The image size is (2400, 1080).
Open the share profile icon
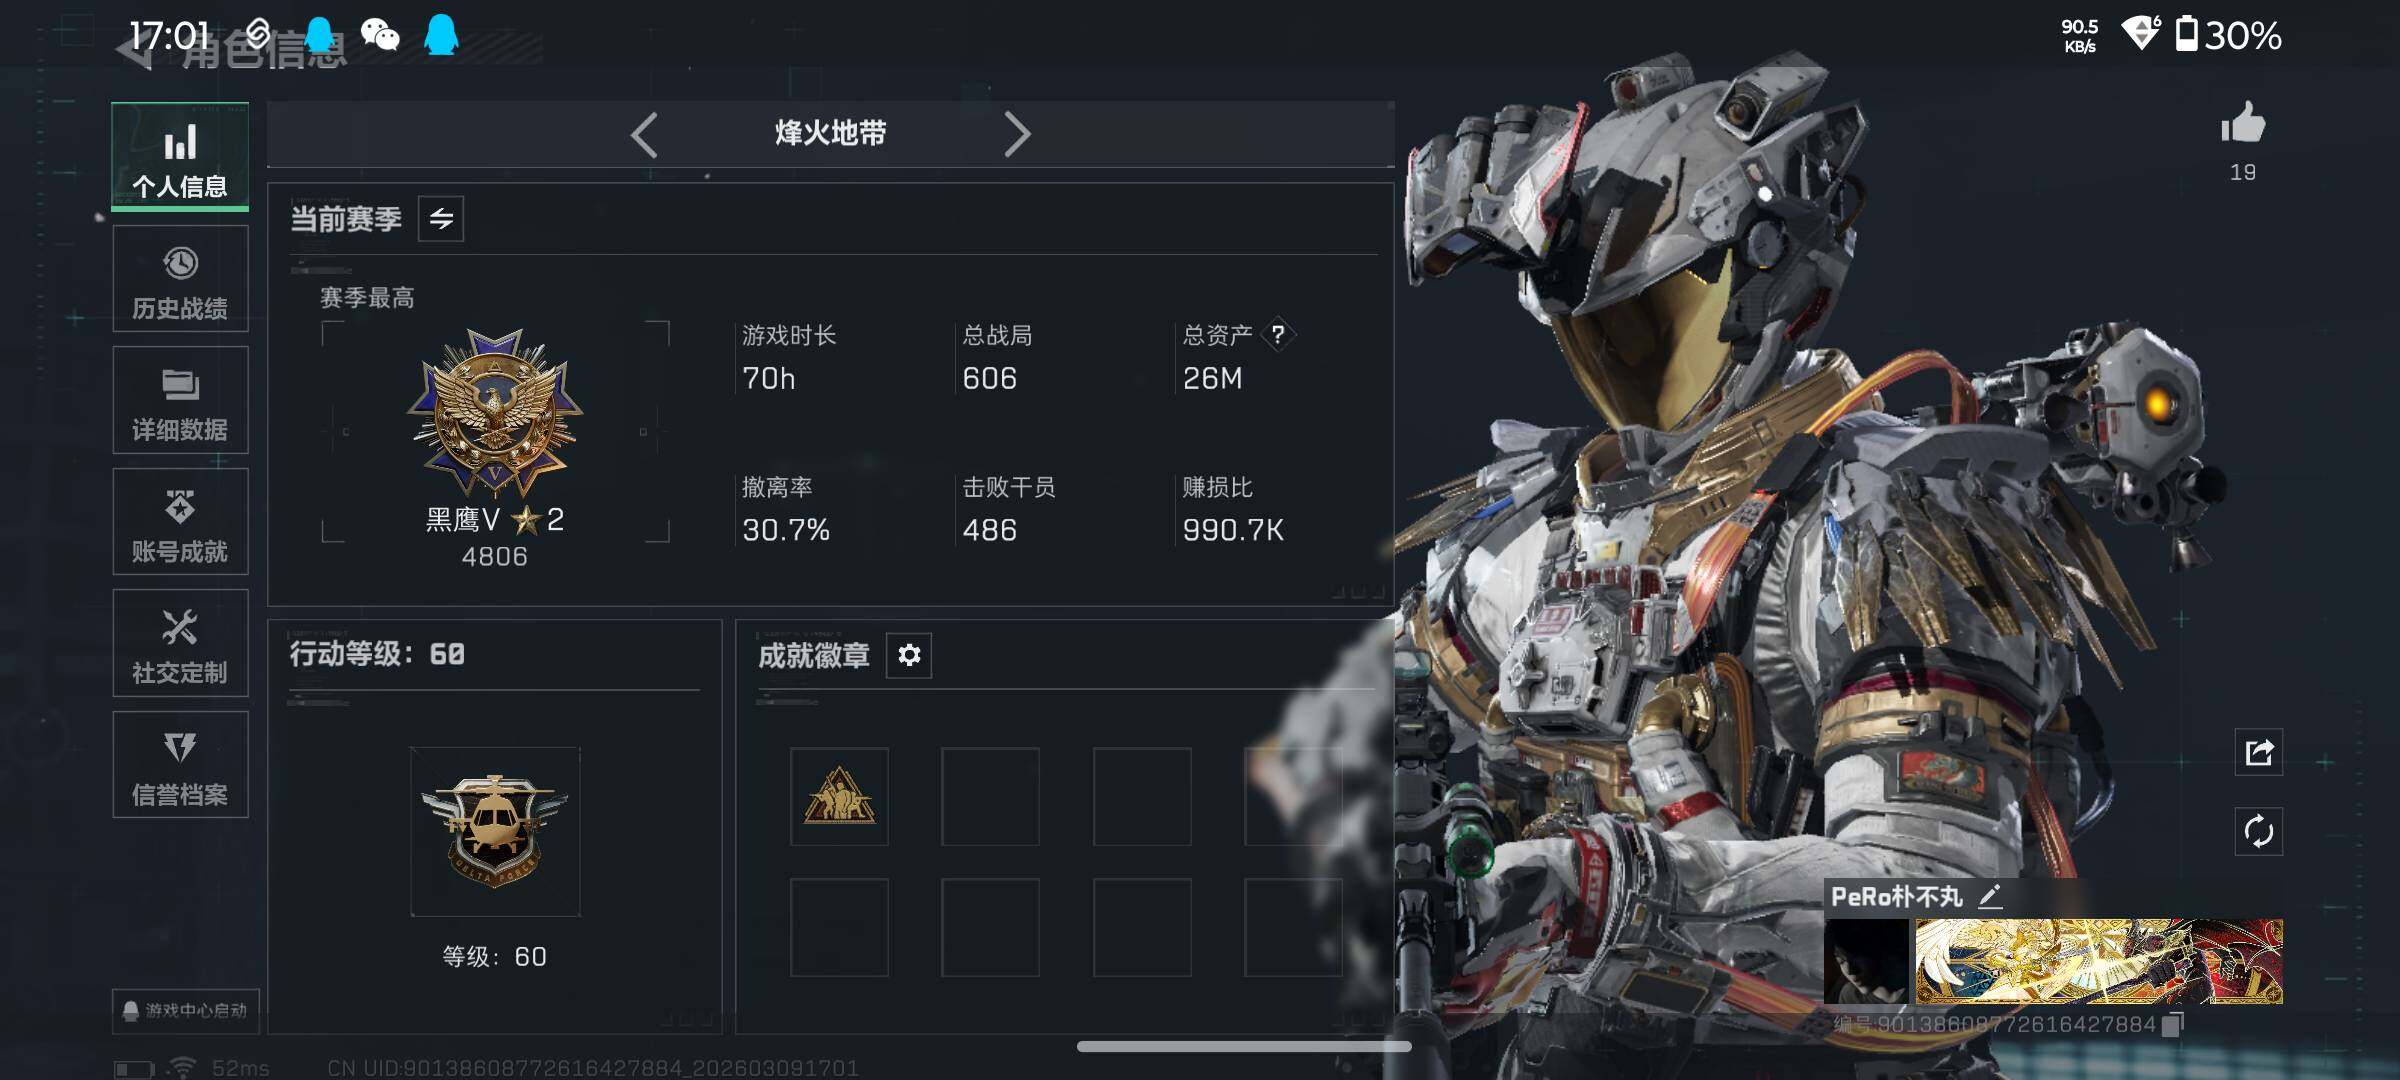coord(2259,752)
